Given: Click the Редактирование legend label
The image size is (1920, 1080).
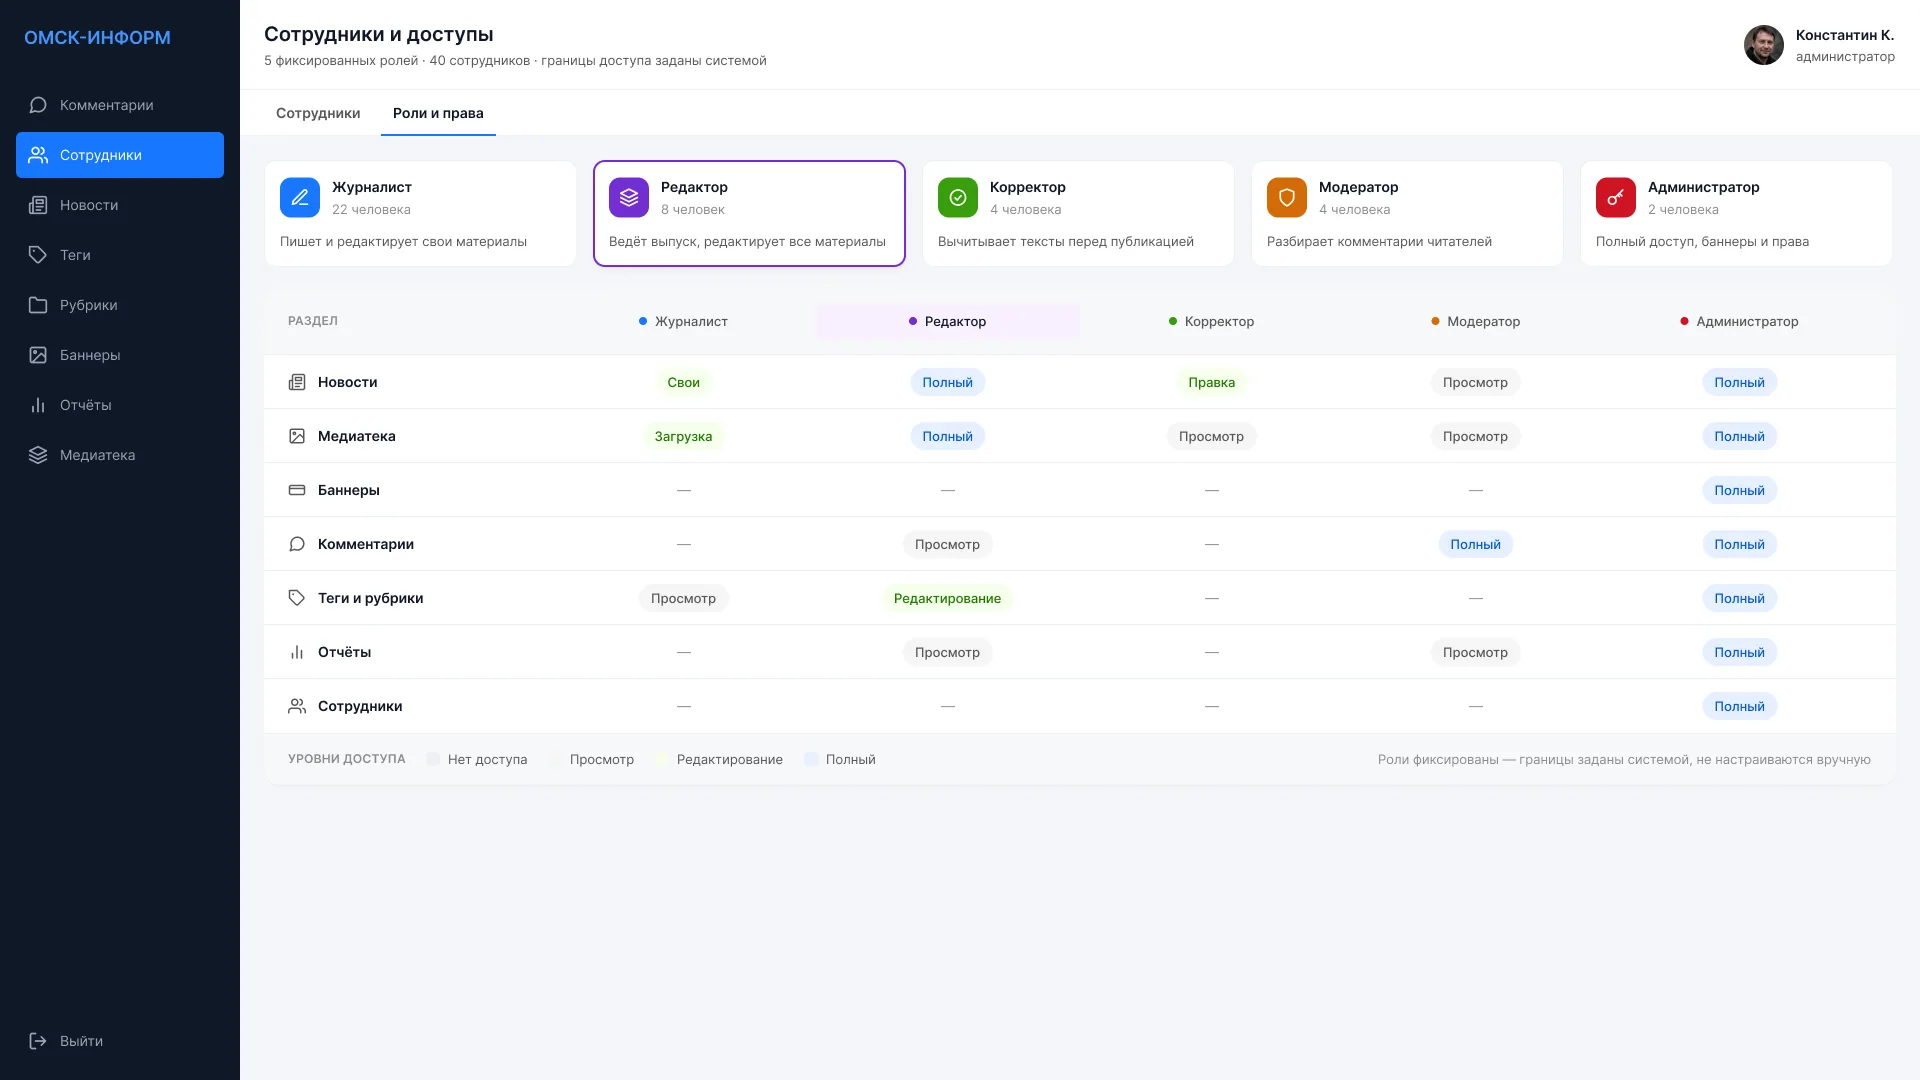Looking at the screenshot, I should click(x=729, y=759).
